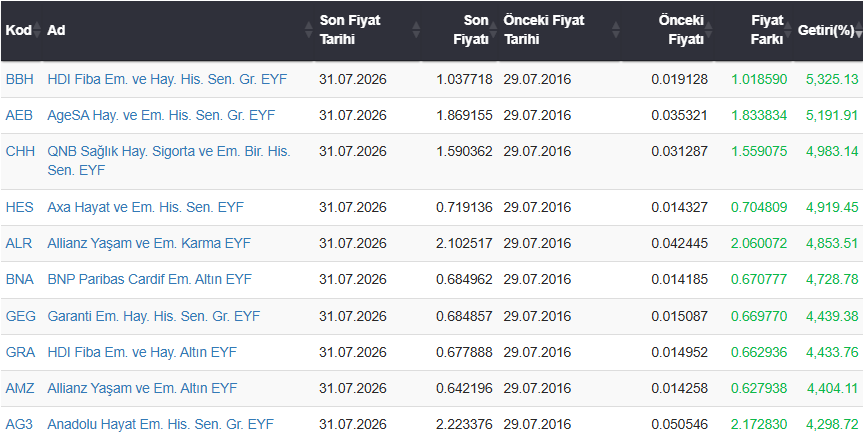Open fund code GEG link

point(21,316)
